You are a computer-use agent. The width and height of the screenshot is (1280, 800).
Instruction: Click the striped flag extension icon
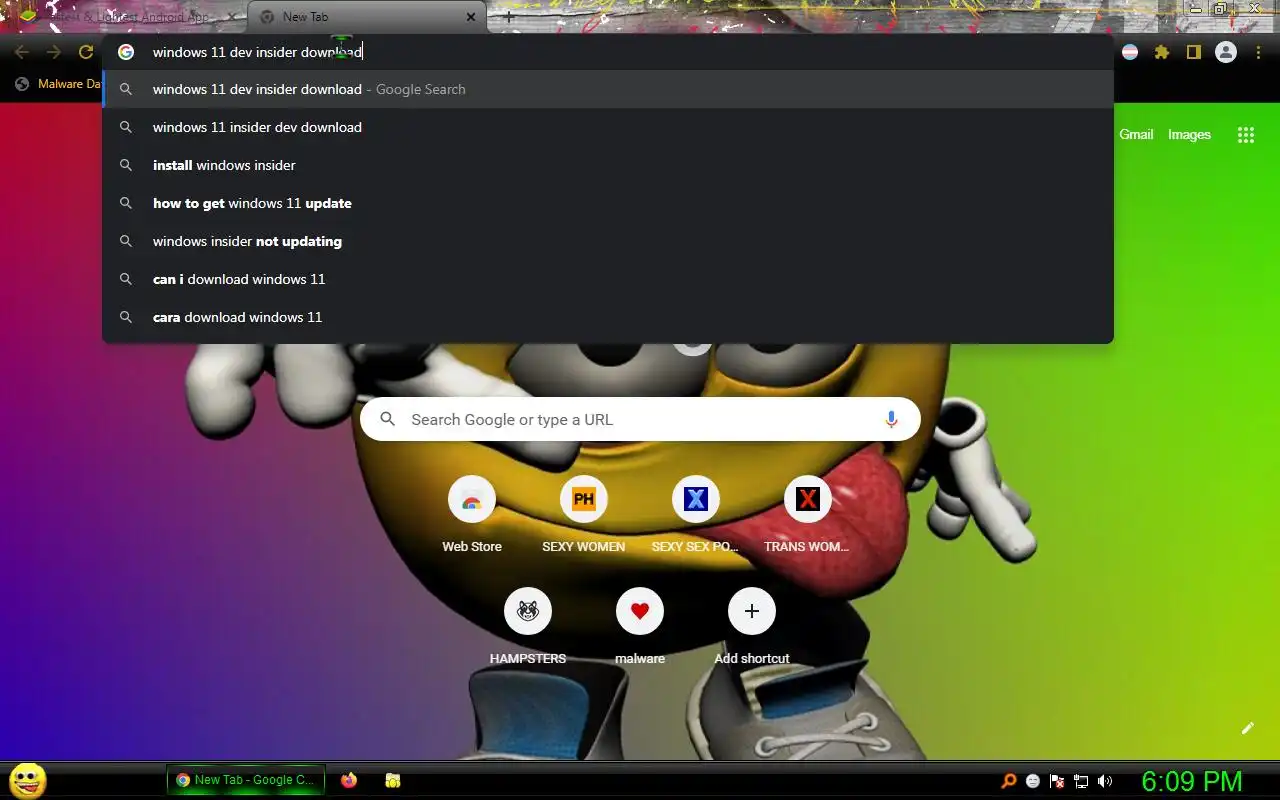pyautogui.click(x=1130, y=52)
